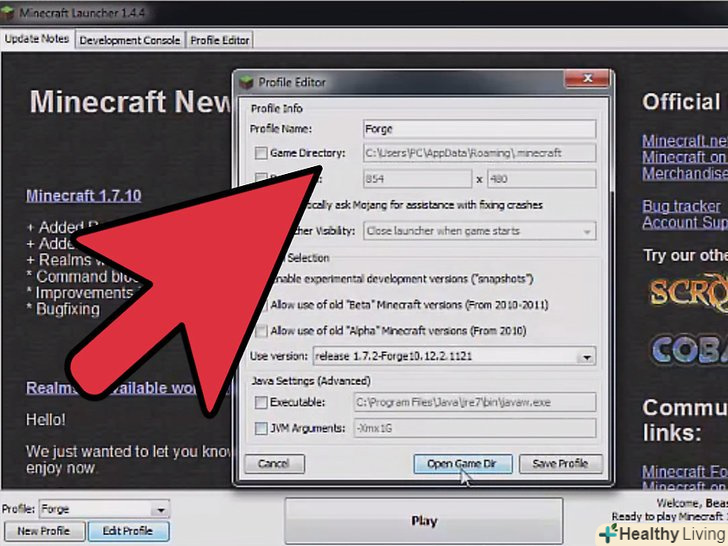
Task: Open the Minecraft Forum community link
Action: pos(685,472)
